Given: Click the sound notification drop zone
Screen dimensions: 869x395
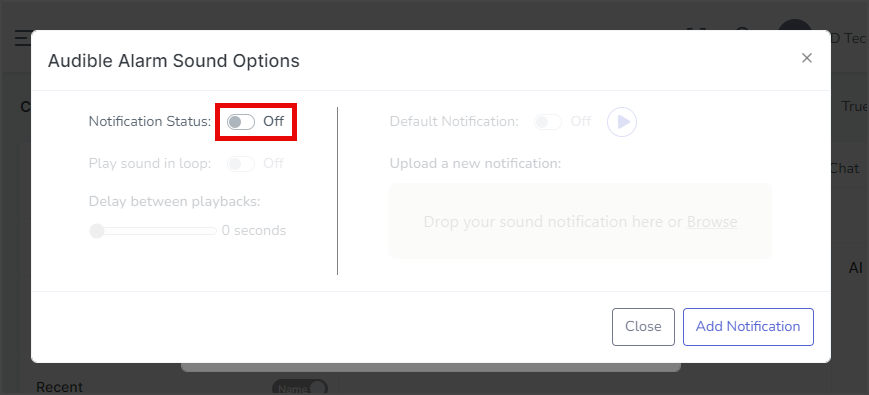Looking at the screenshot, I should [580, 221].
